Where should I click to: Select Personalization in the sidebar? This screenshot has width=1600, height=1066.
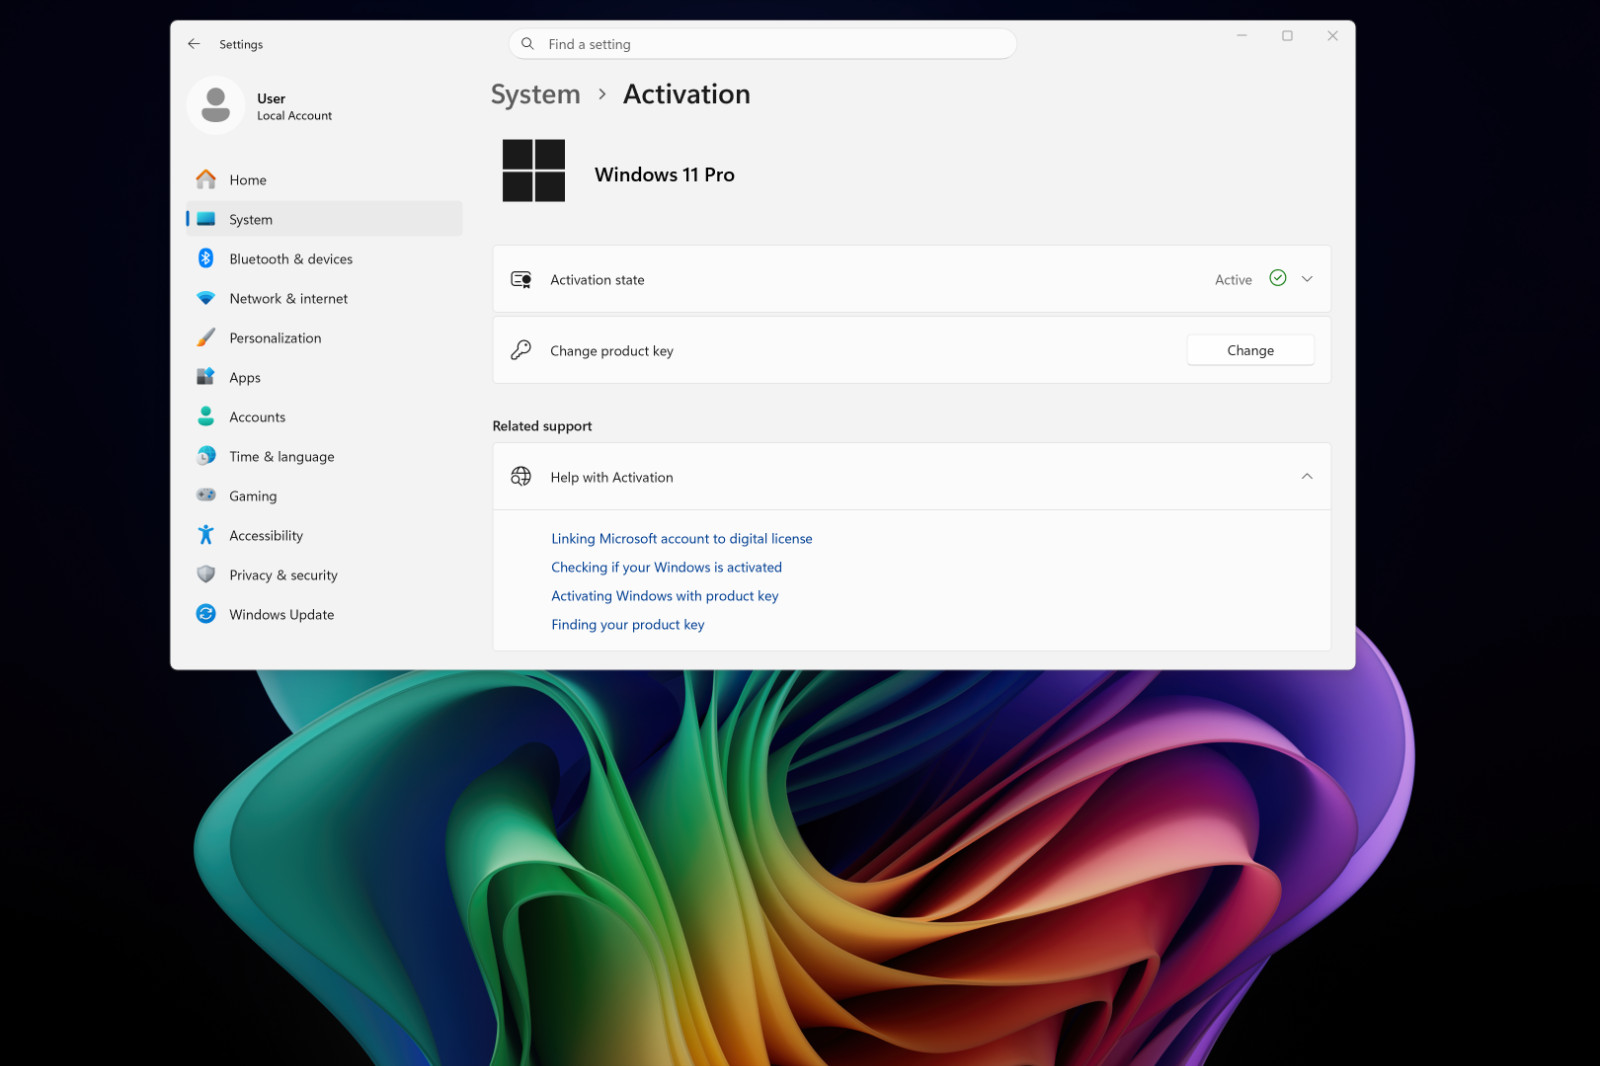324,338
